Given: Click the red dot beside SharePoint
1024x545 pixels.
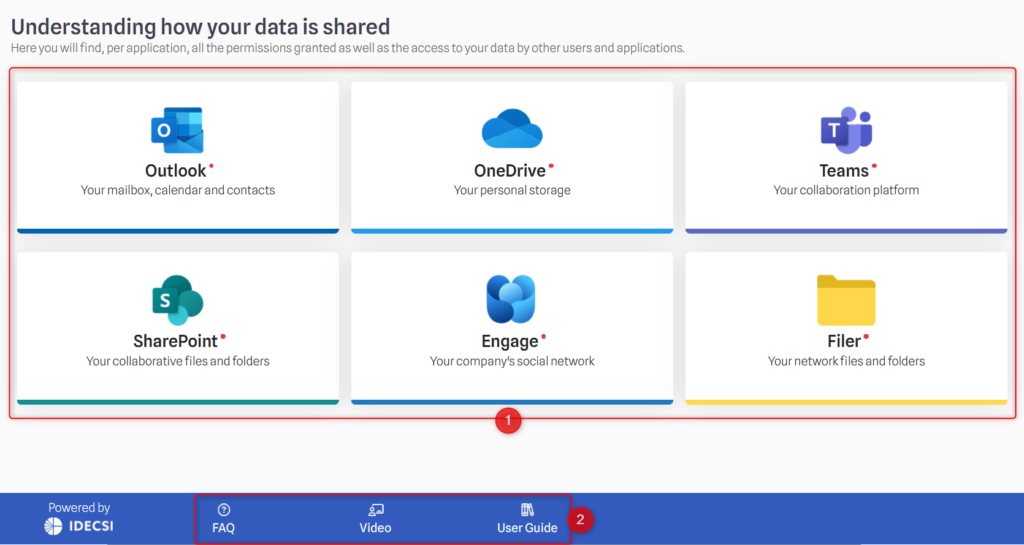Looking at the screenshot, I should point(223,337).
